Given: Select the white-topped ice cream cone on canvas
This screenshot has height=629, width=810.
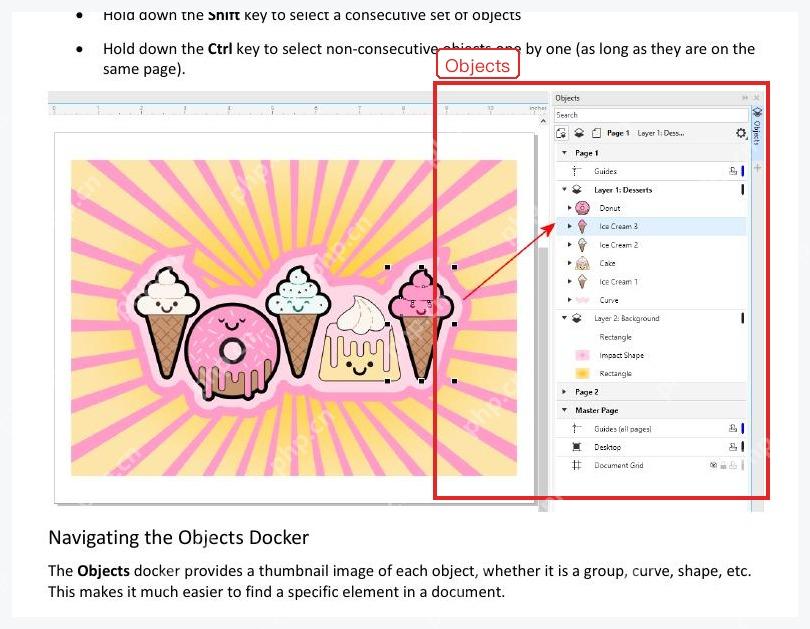Looking at the screenshot, I should (x=166, y=322).
